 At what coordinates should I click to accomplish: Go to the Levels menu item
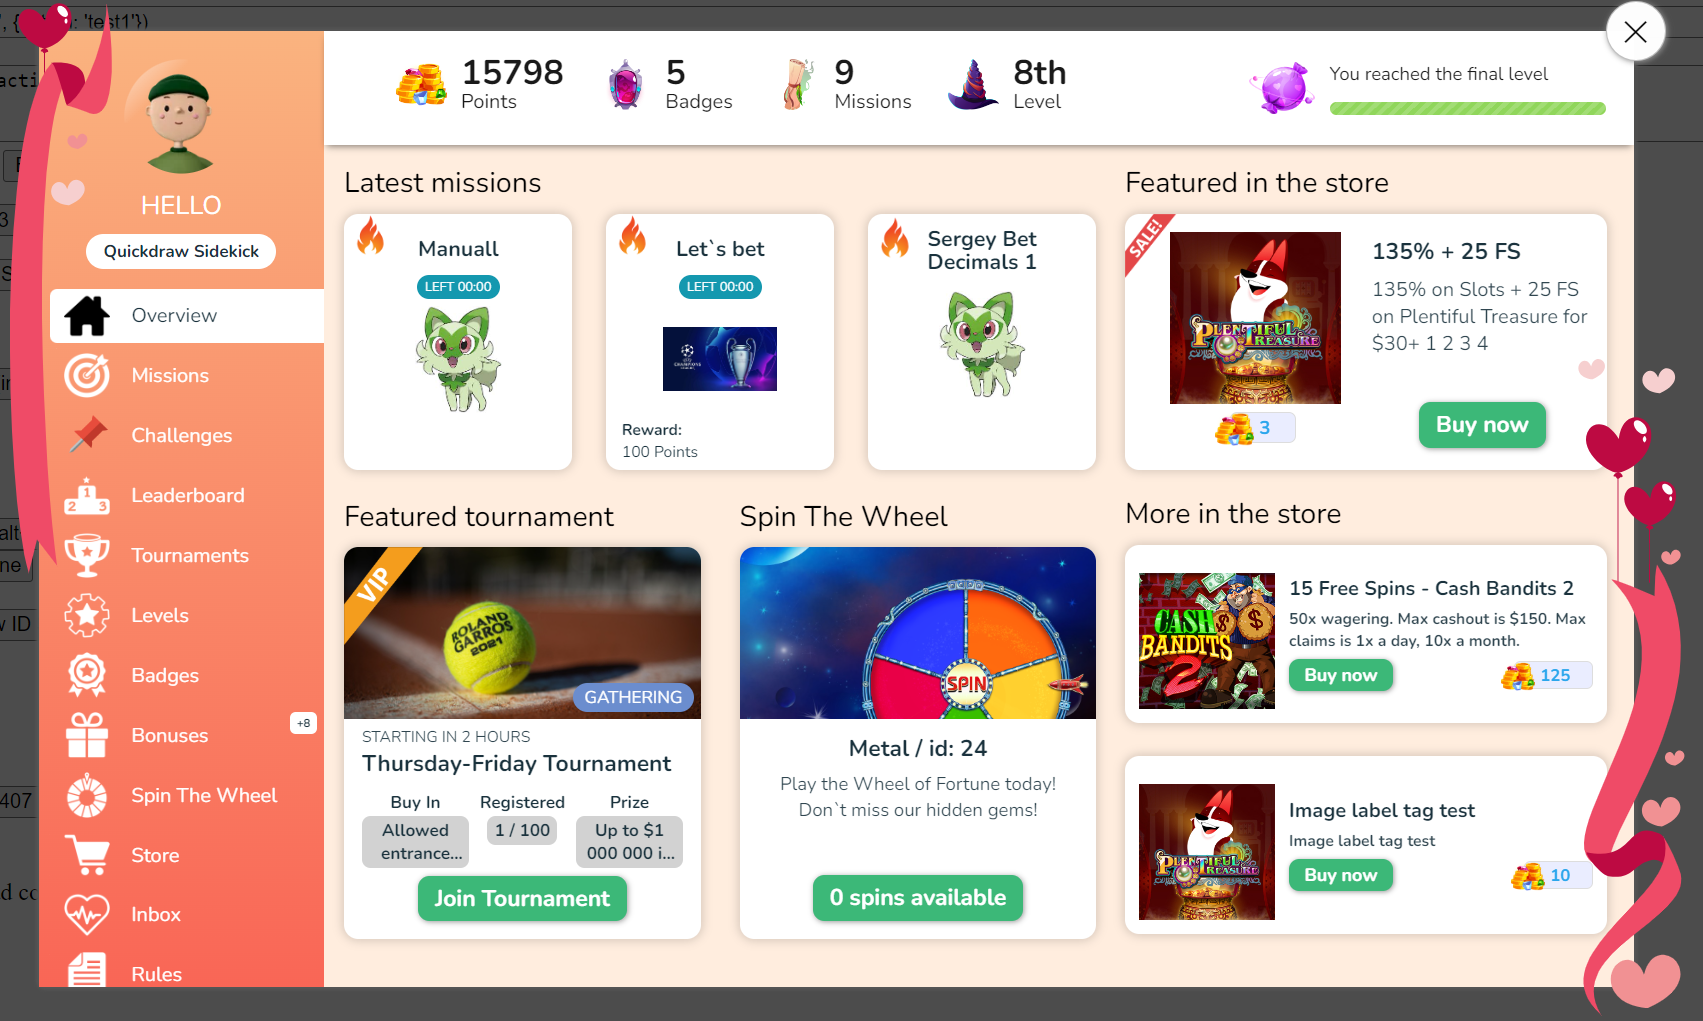click(x=187, y=615)
